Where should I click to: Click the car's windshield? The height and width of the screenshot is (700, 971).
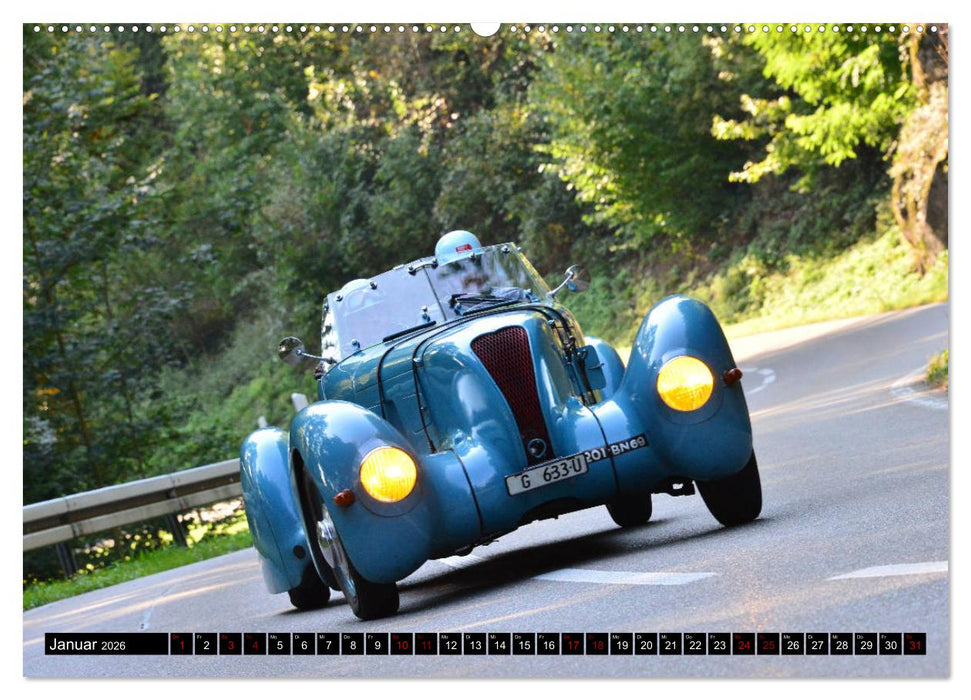tap(430, 292)
